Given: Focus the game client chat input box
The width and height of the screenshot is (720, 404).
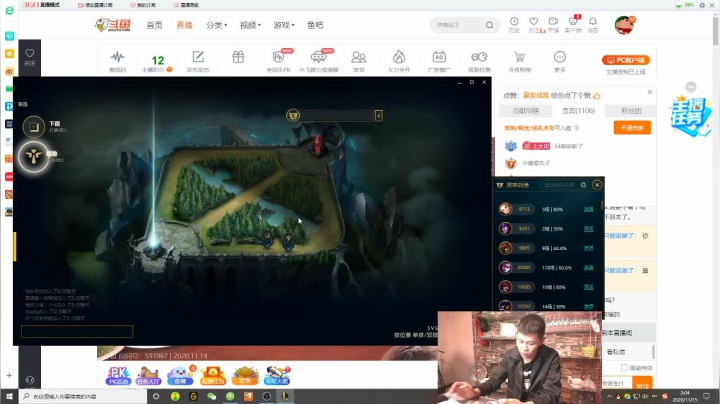Looking at the screenshot, I should 77,331.
